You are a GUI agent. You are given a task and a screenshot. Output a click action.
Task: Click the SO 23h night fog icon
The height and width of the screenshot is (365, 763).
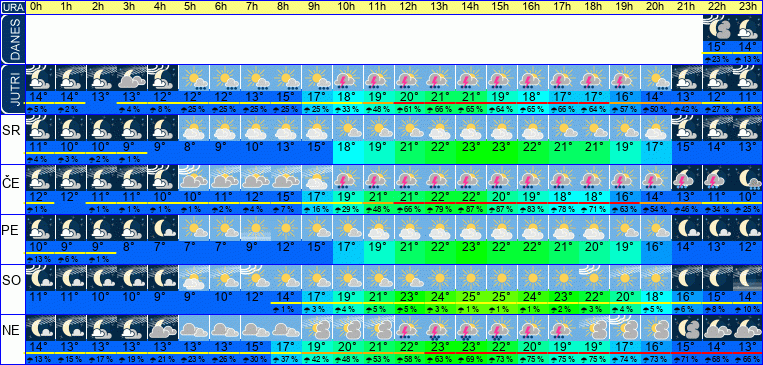(x=747, y=278)
